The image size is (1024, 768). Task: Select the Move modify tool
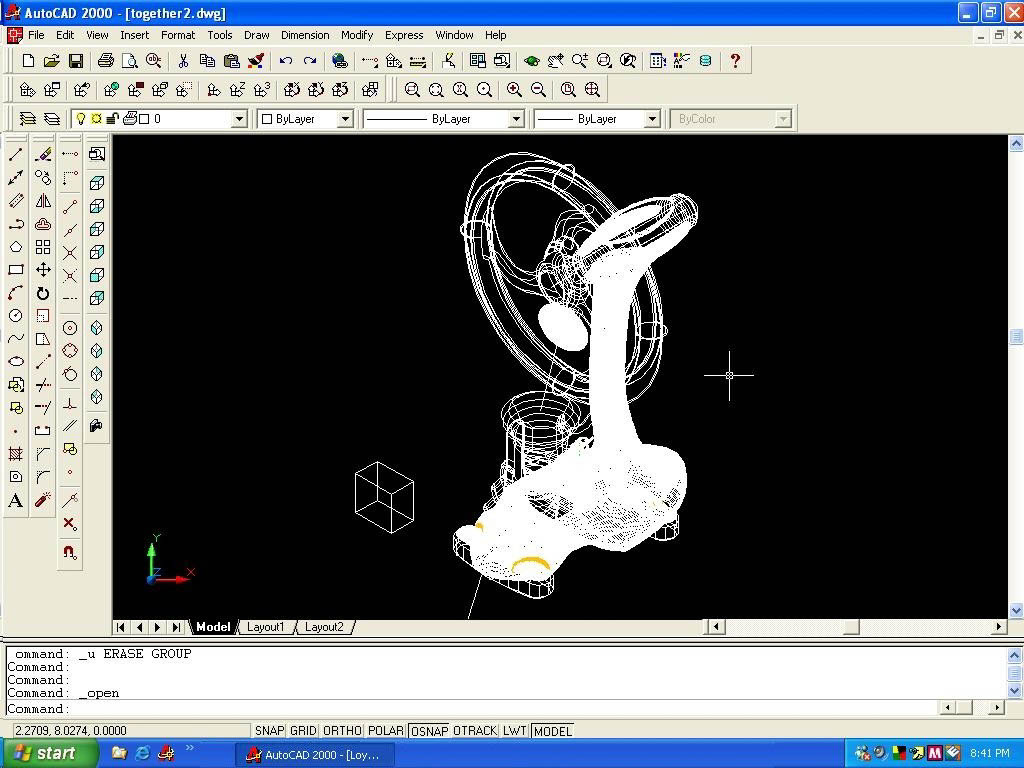[x=43, y=270]
